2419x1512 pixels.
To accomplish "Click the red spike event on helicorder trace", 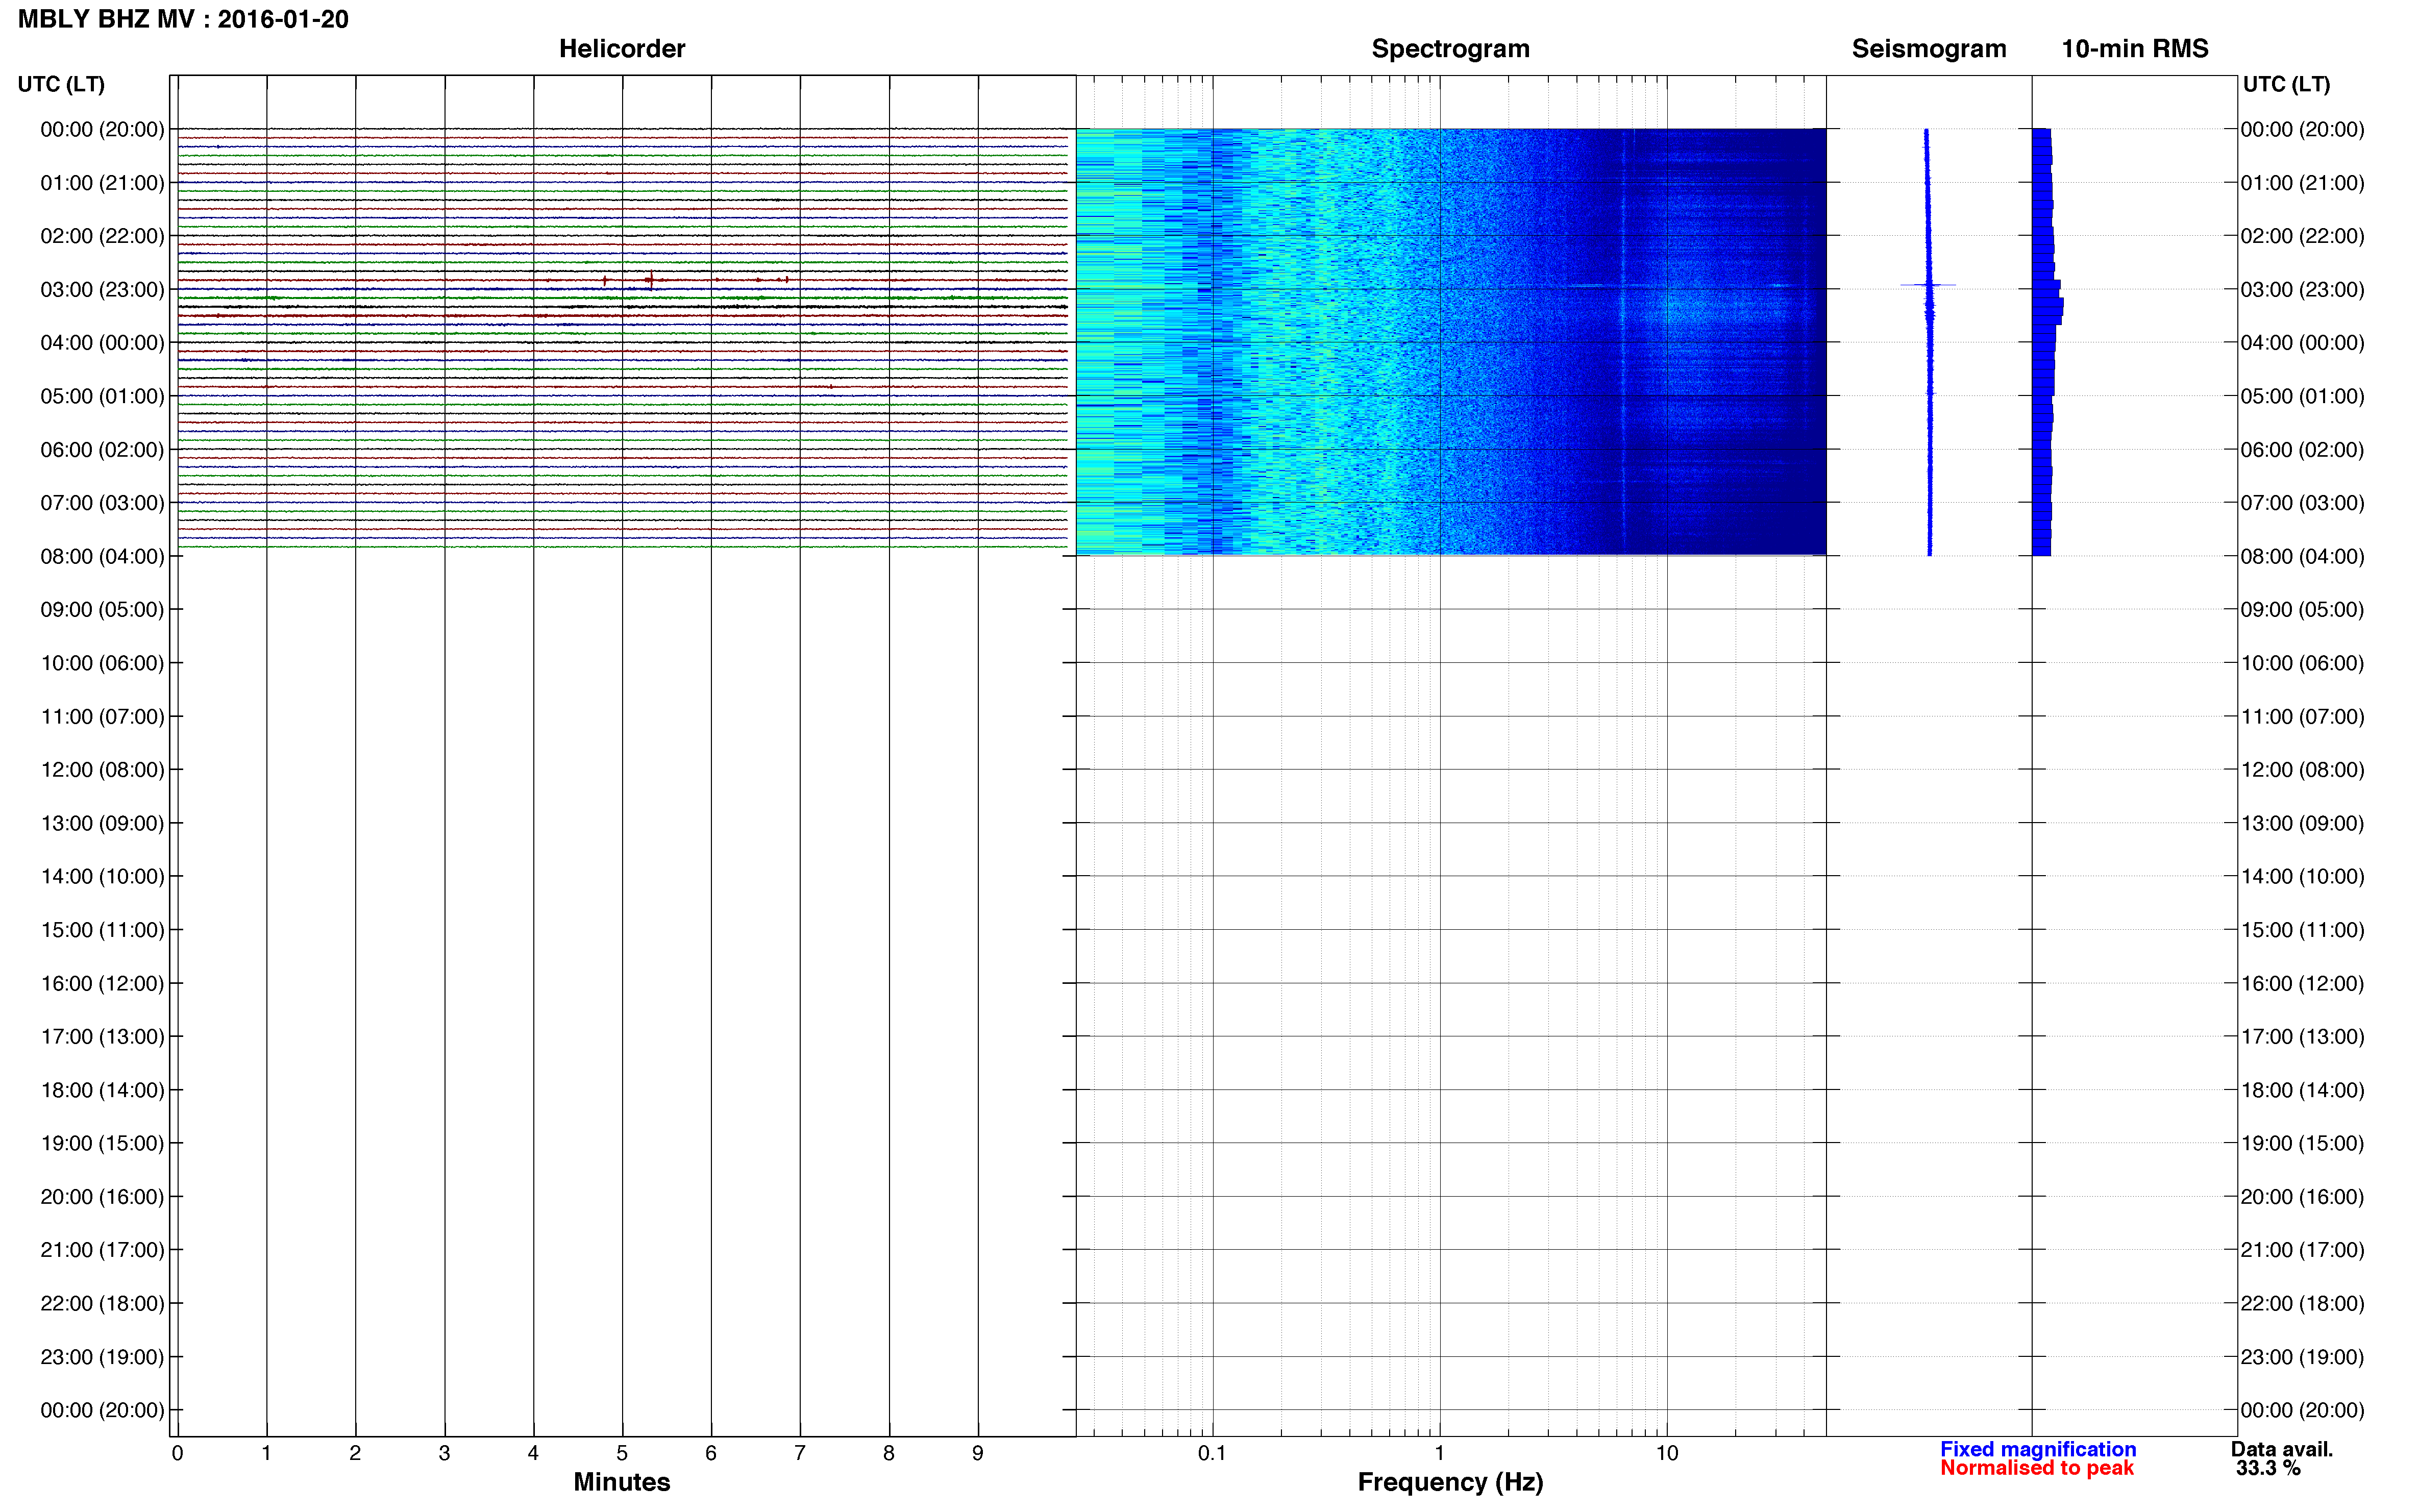I will 650,279.
